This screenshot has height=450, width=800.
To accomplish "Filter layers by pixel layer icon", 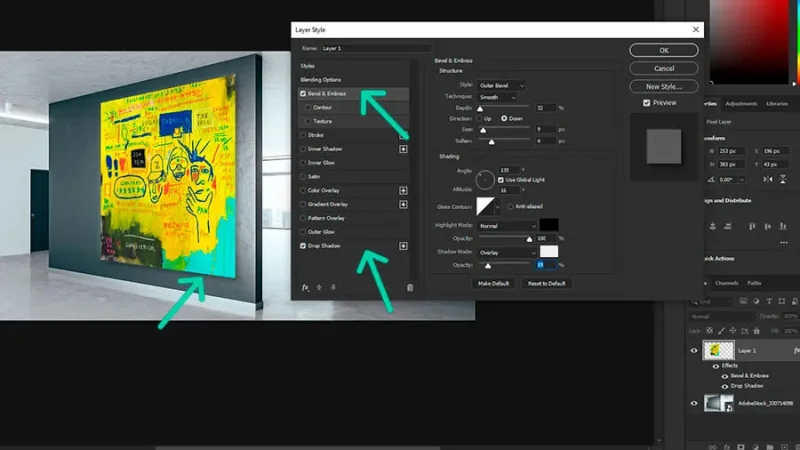I will (x=743, y=302).
